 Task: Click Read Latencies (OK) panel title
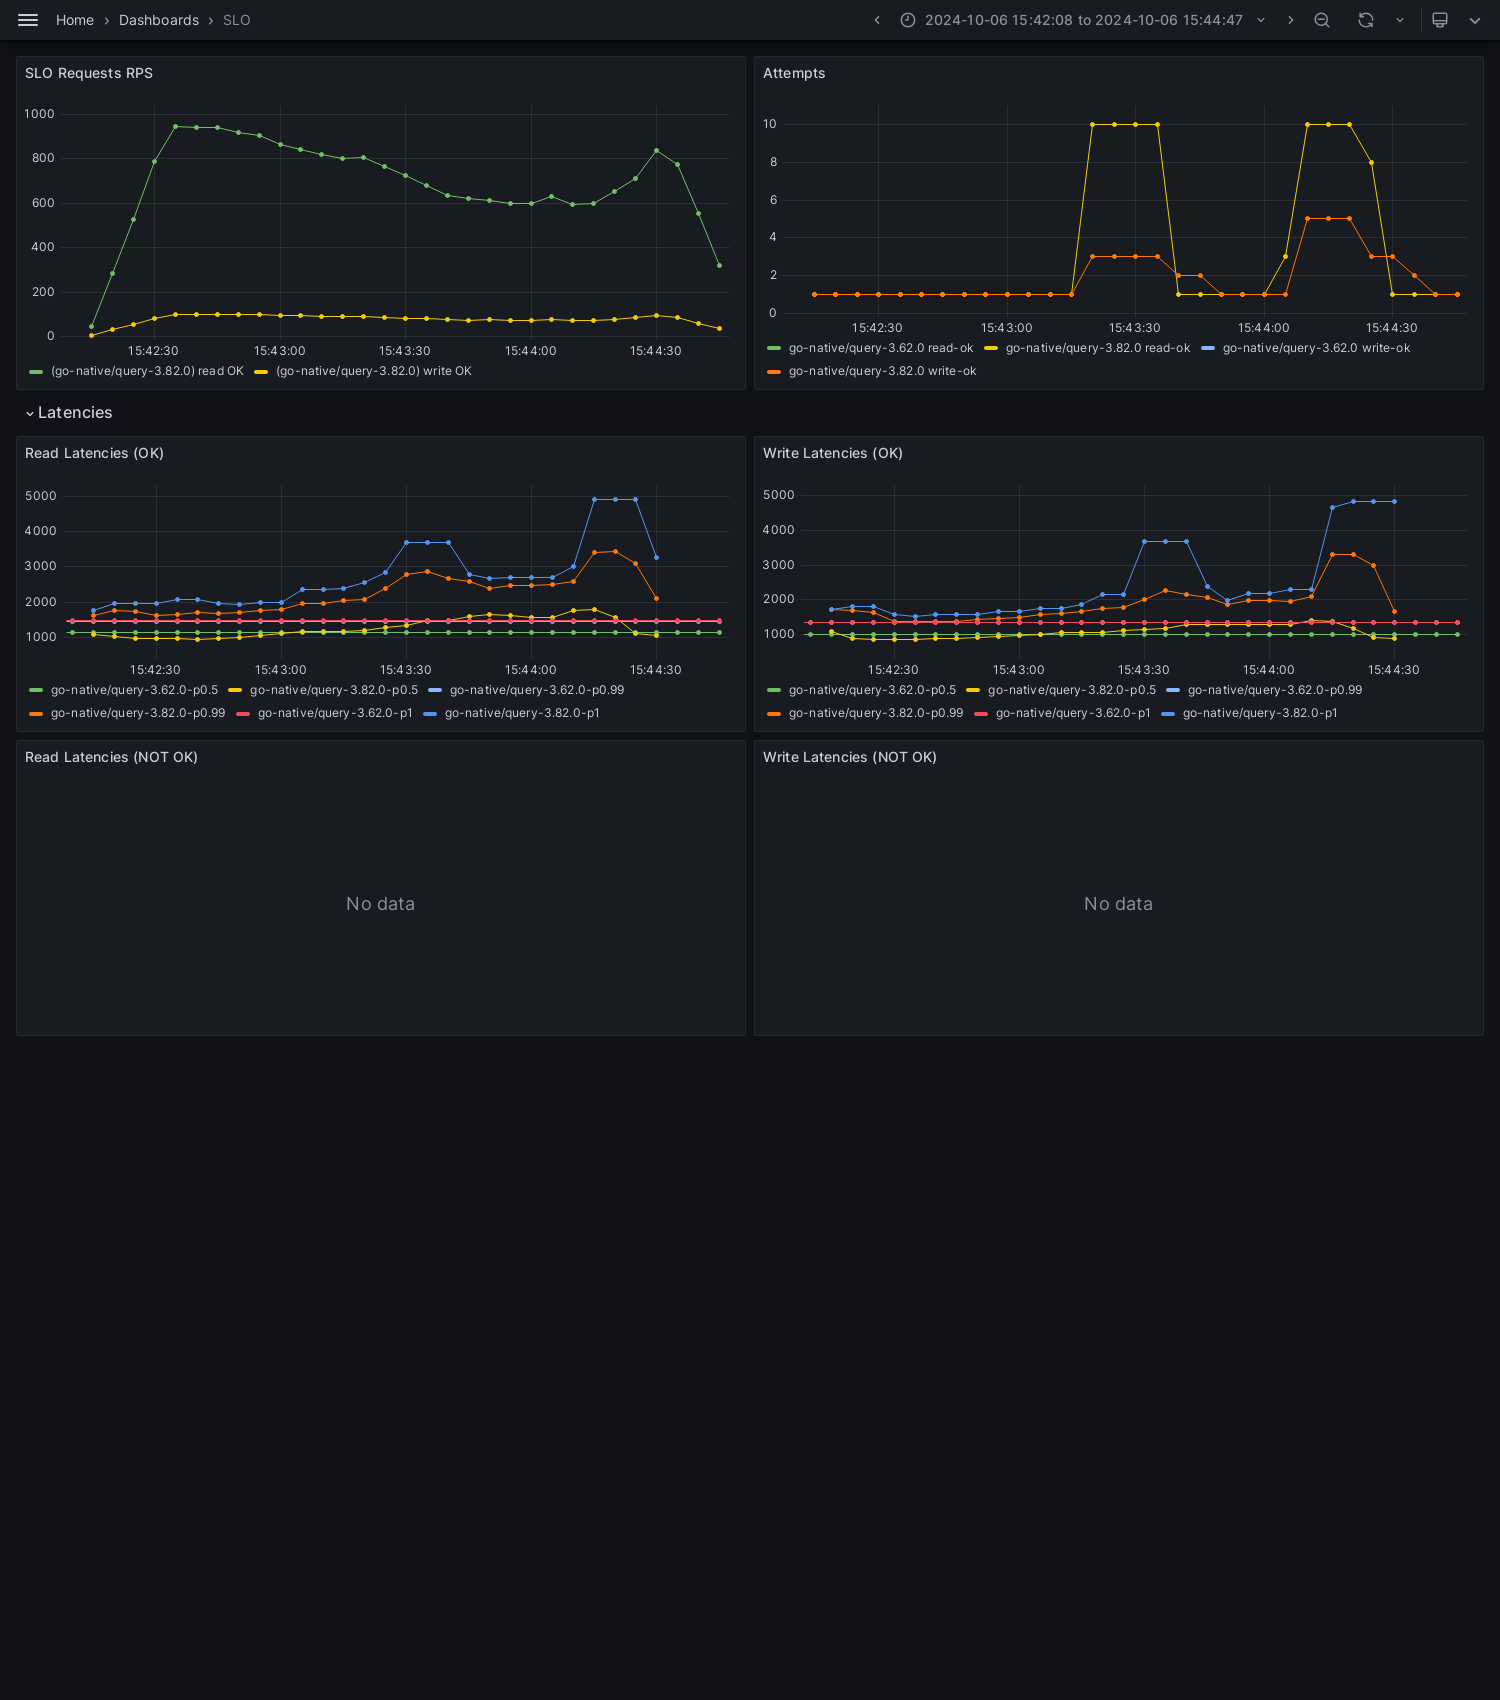[94, 453]
